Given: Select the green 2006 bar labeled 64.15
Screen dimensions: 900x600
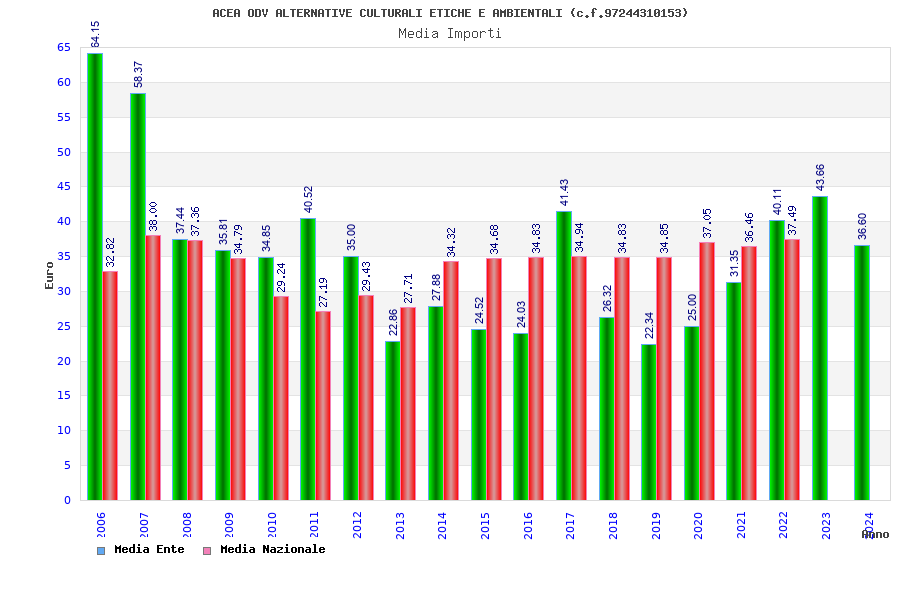Looking at the screenshot, I should [95, 277].
